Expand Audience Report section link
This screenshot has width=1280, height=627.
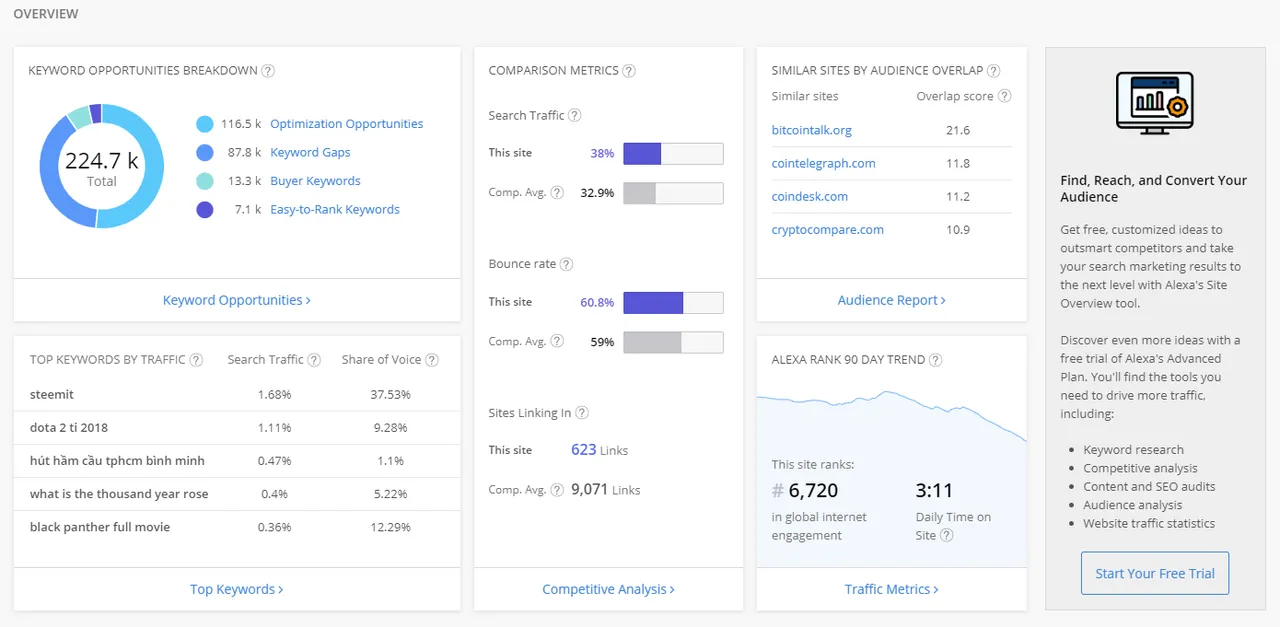pos(892,300)
